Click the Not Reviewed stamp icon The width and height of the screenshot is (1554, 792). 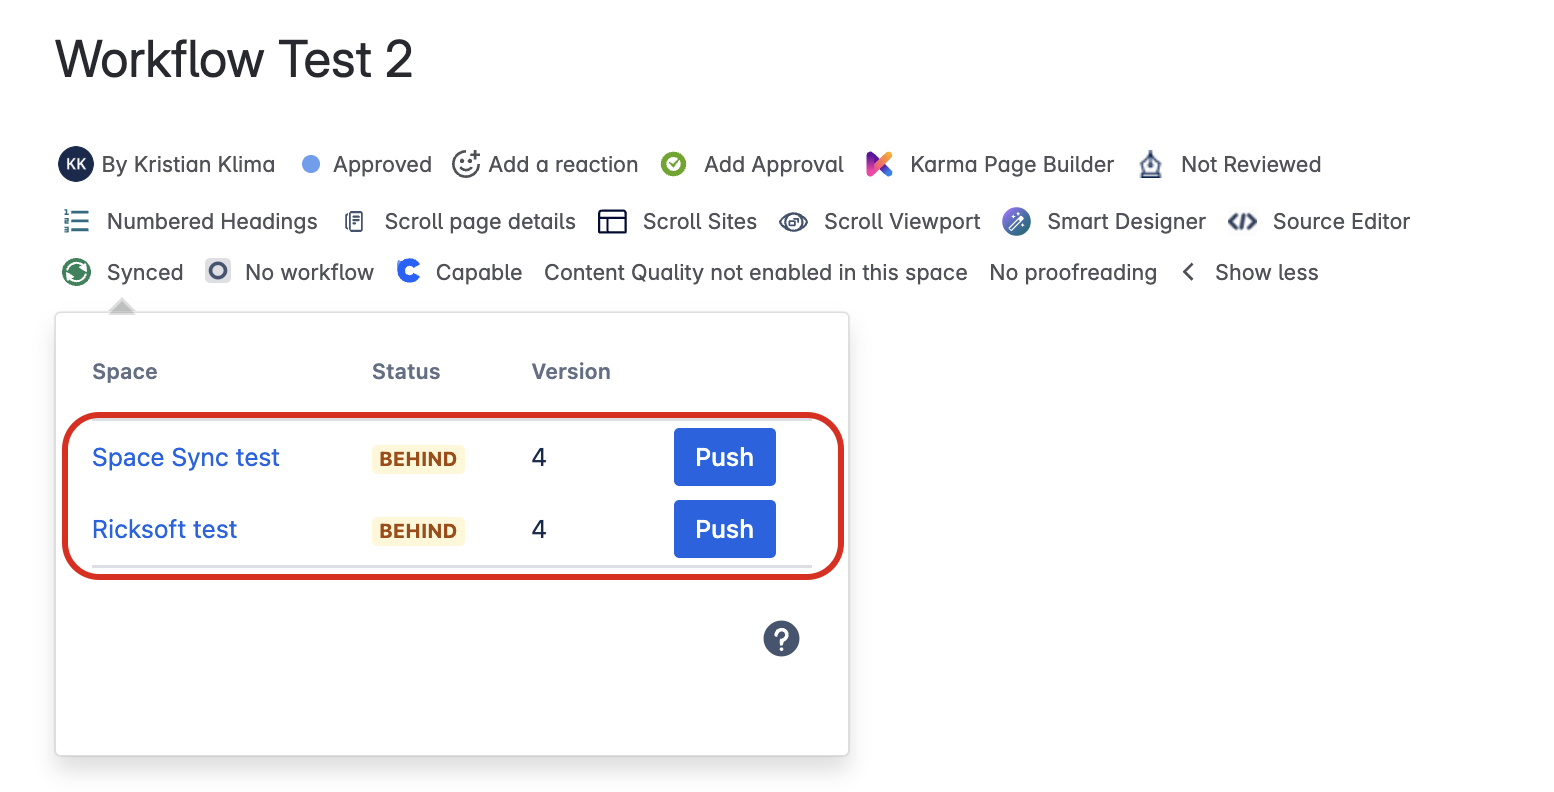1151,164
